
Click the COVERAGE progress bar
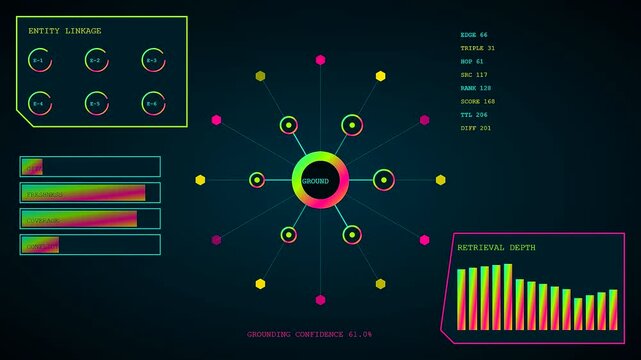point(90,219)
